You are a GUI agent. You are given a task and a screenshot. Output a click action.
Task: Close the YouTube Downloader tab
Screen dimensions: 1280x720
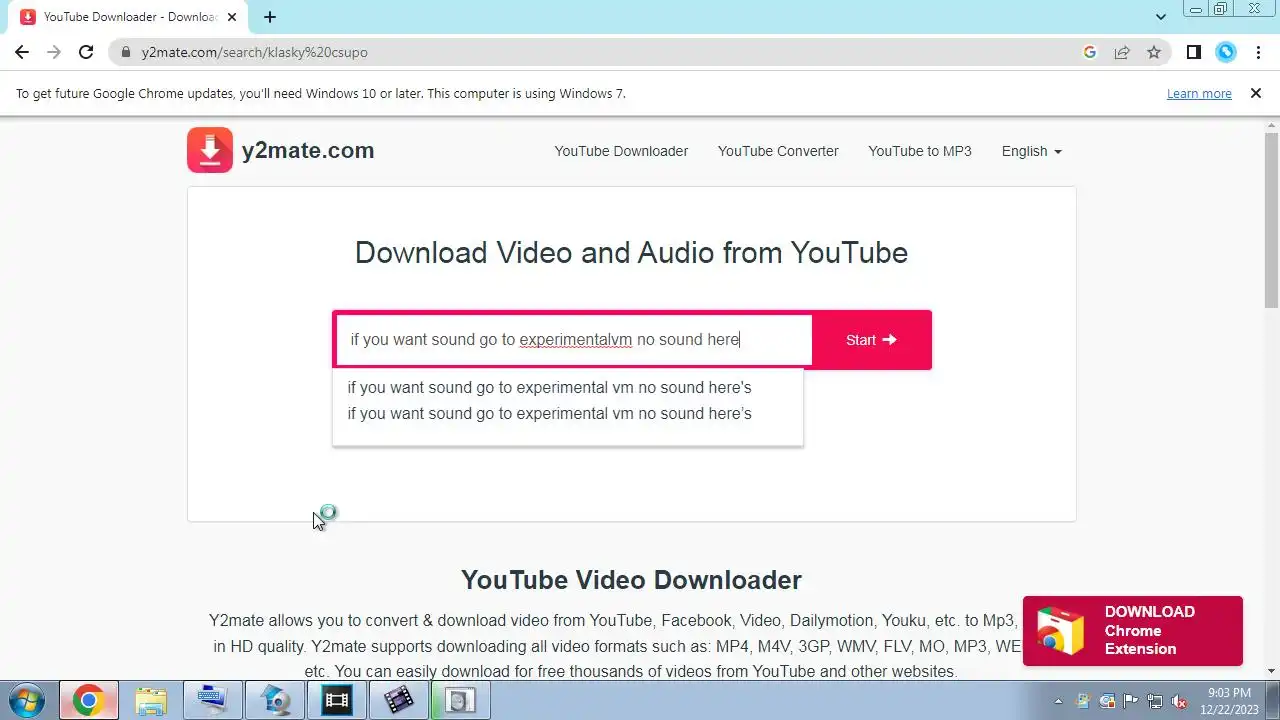point(232,17)
